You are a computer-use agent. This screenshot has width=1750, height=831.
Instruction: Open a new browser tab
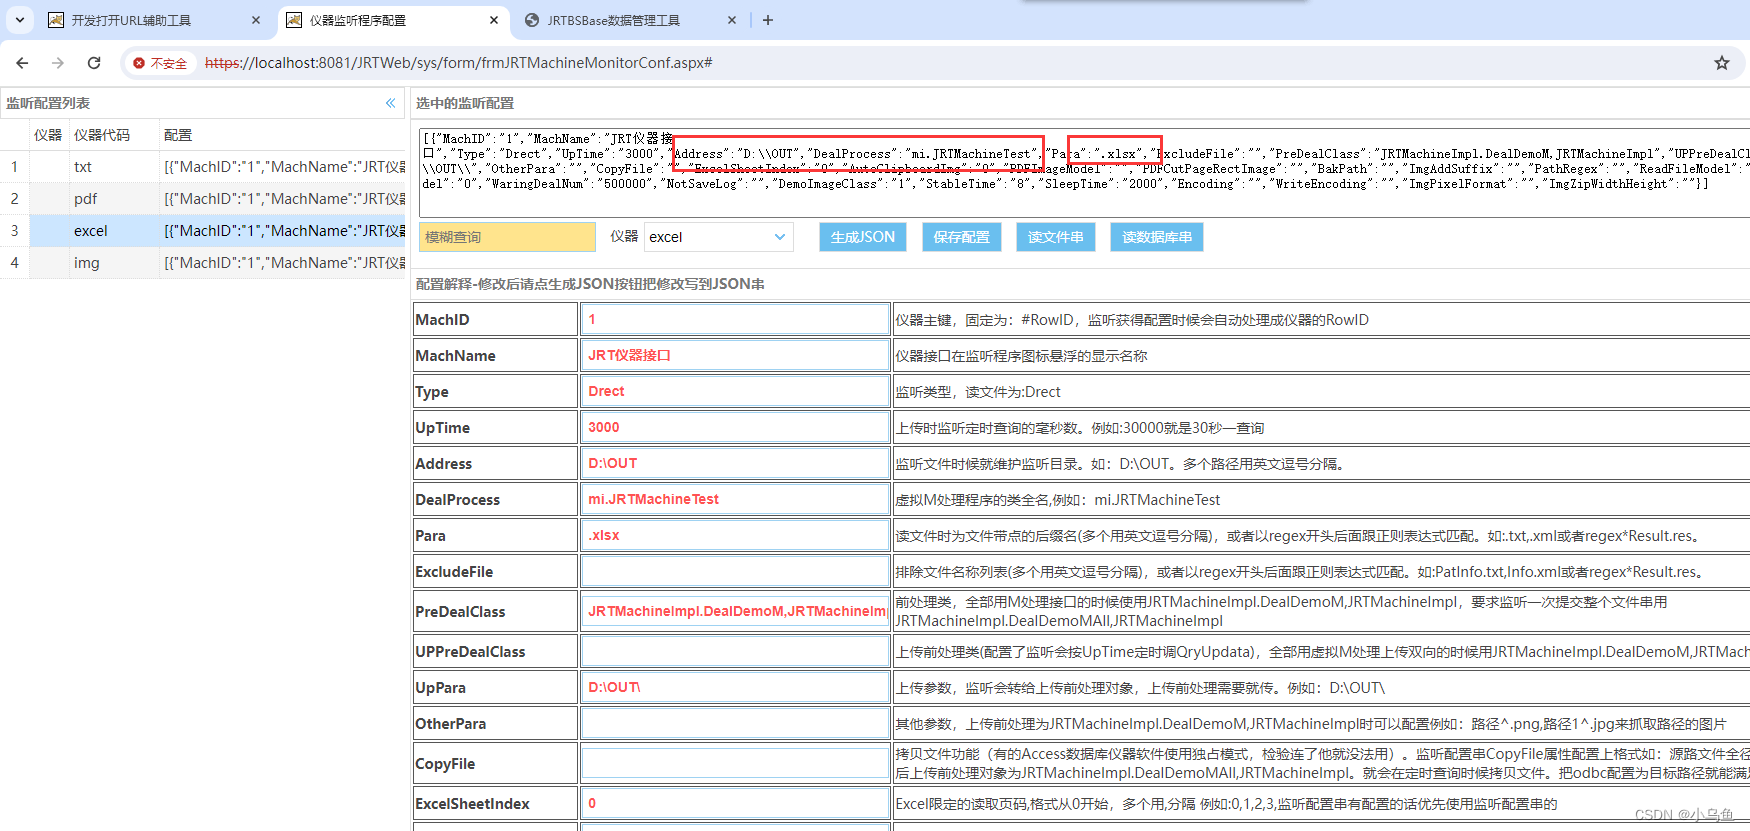point(768,20)
